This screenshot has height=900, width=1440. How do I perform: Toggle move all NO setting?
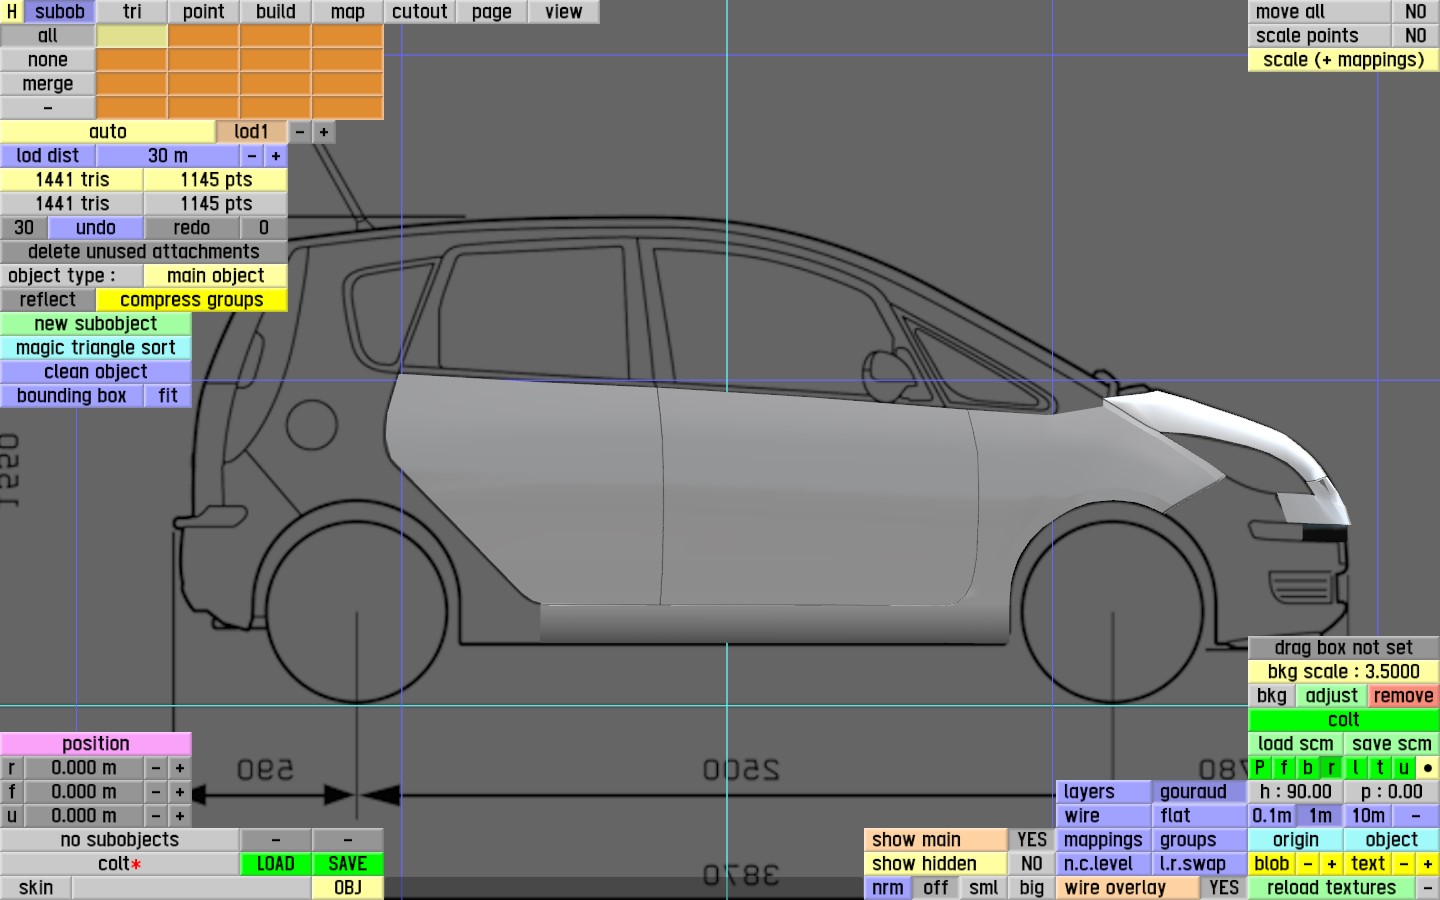pos(1416,12)
